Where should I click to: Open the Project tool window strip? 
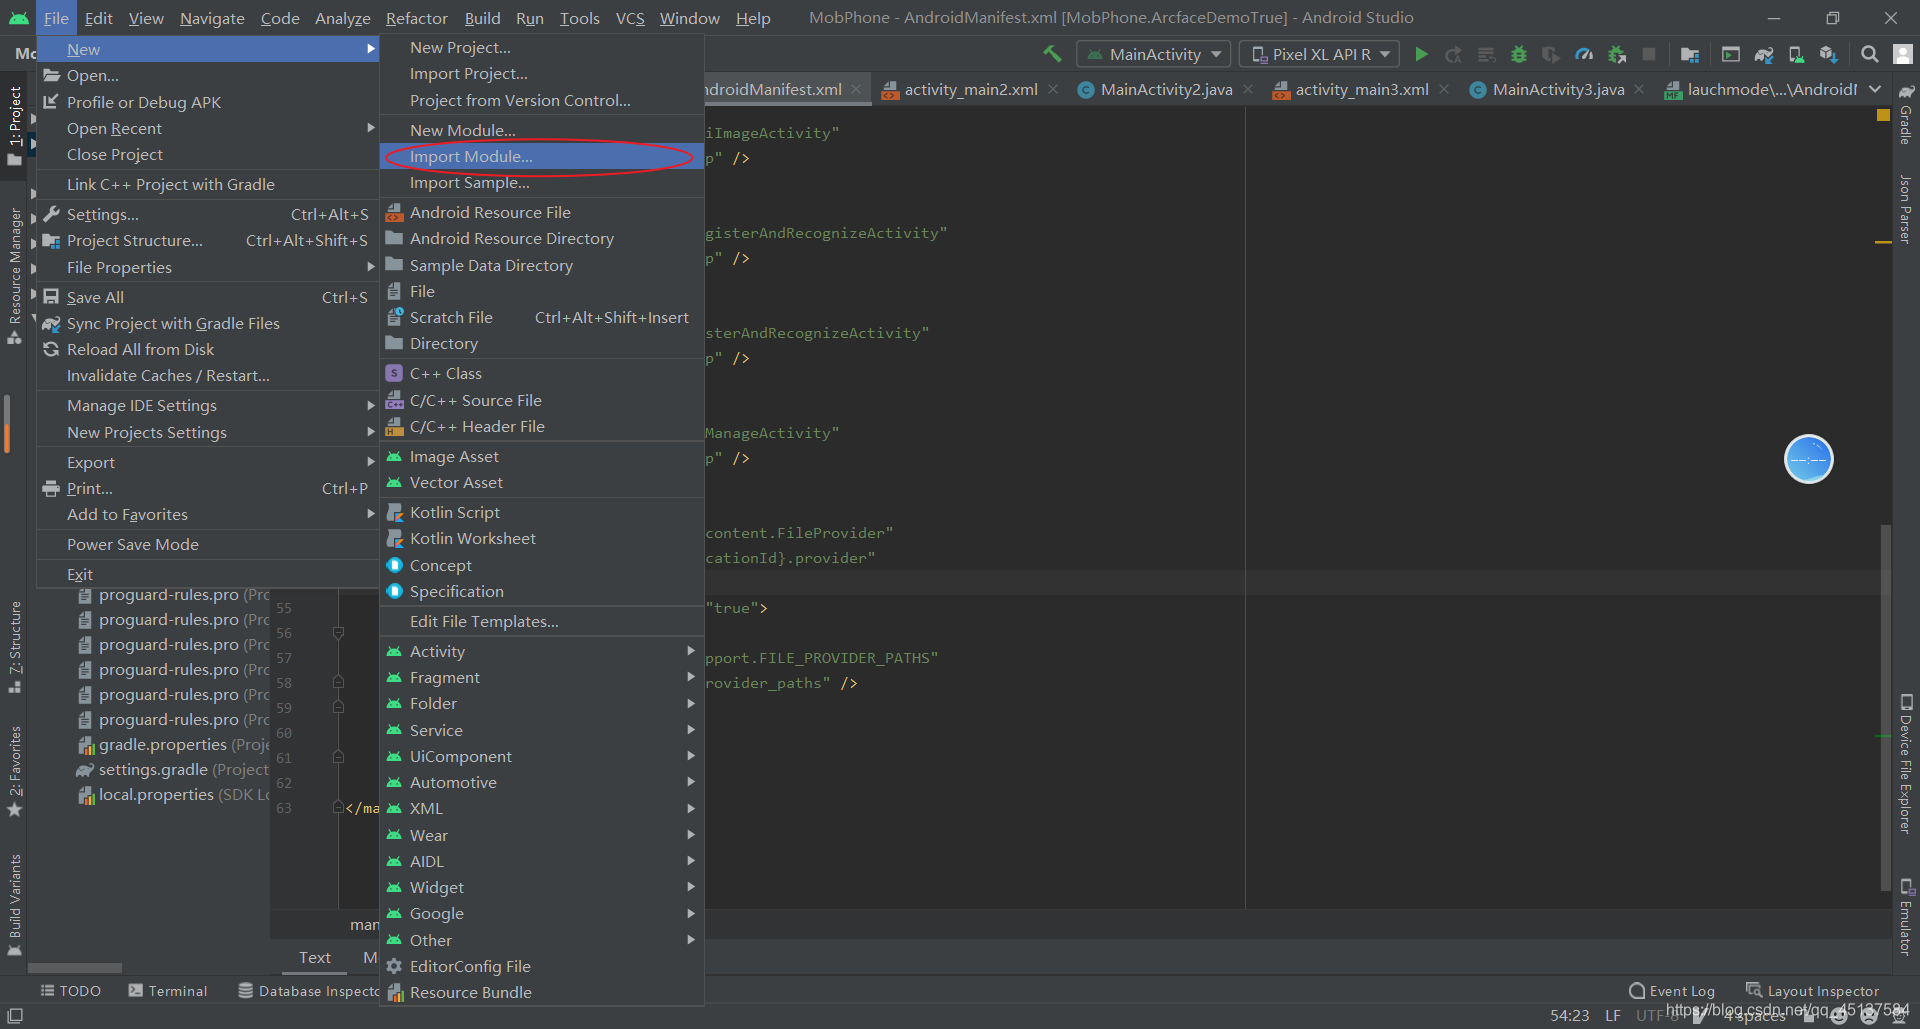click(x=15, y=126)
